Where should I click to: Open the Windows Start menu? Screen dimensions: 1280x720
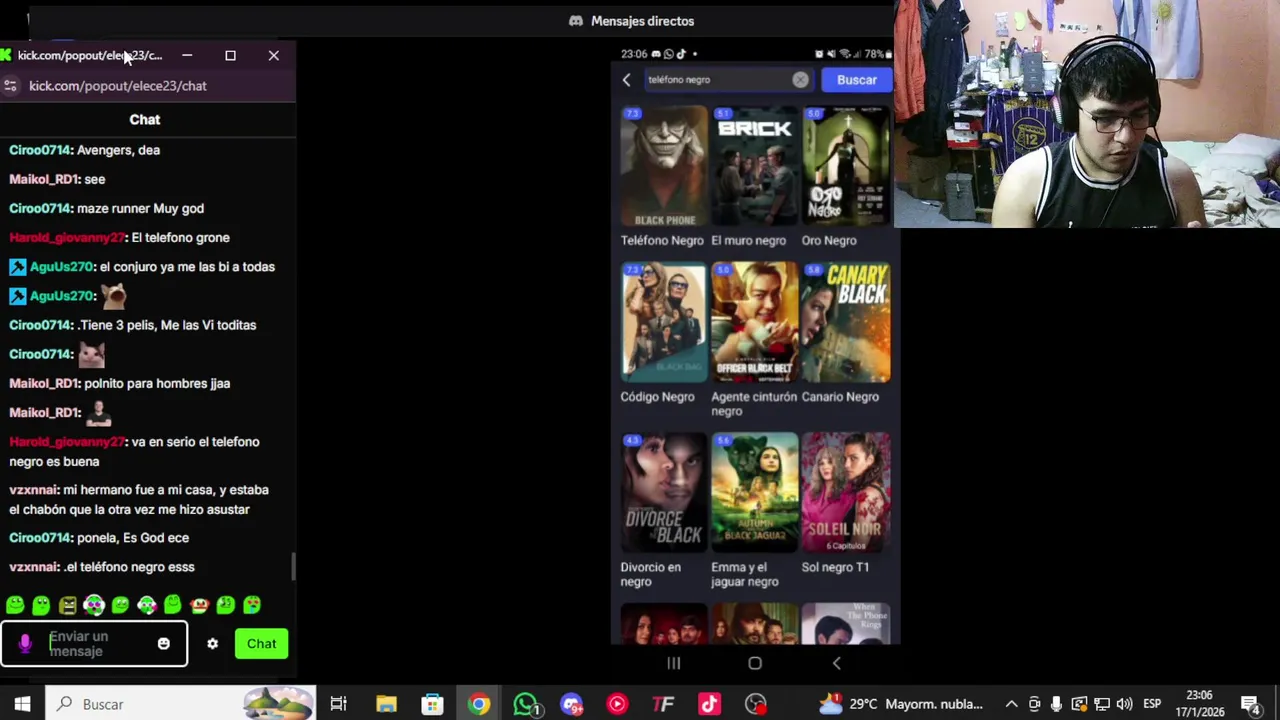[22, 704]
